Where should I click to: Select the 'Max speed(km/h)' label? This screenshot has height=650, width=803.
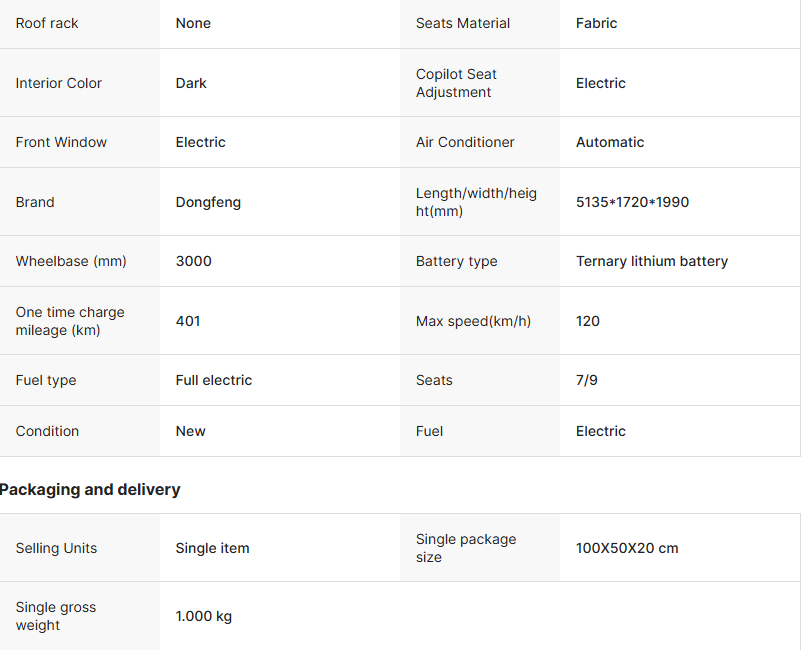473,321
